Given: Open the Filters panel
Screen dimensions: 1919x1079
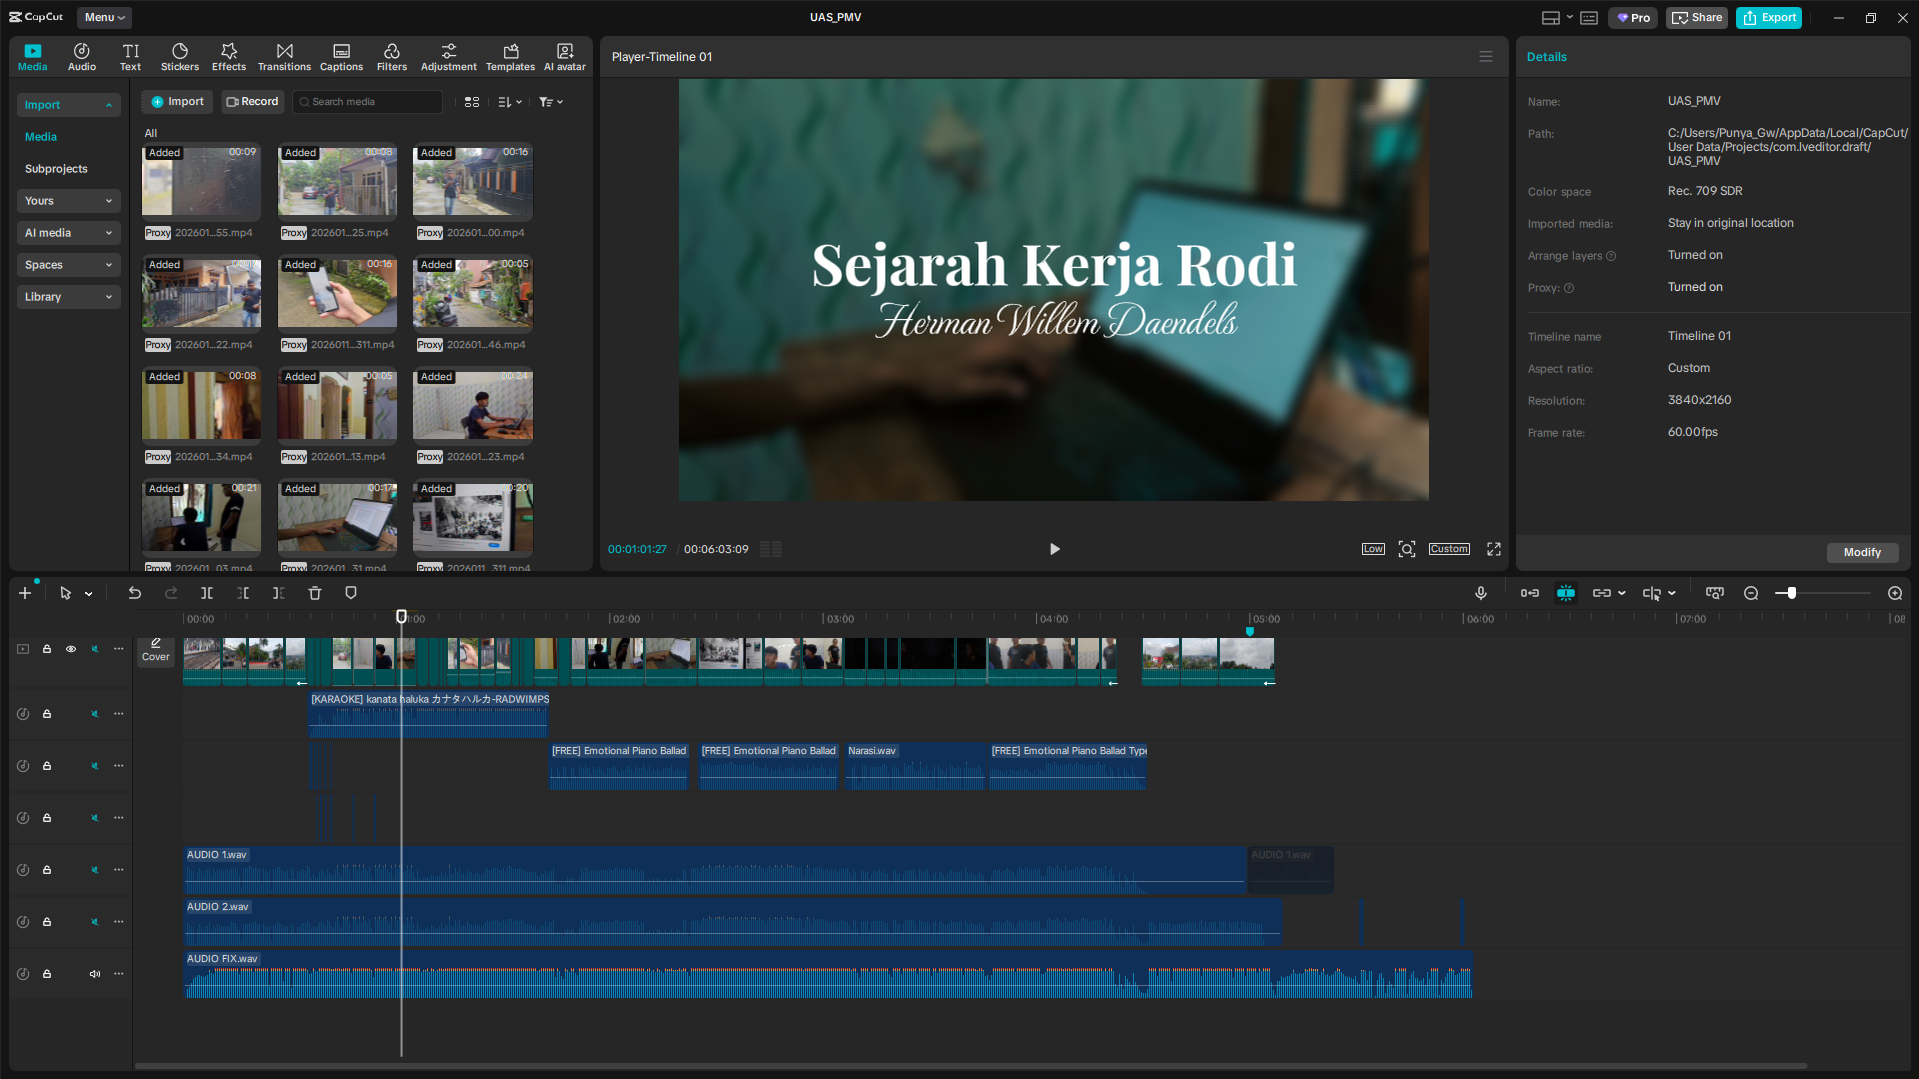Looking at the screenshot, I should click(x=391, y=57).
